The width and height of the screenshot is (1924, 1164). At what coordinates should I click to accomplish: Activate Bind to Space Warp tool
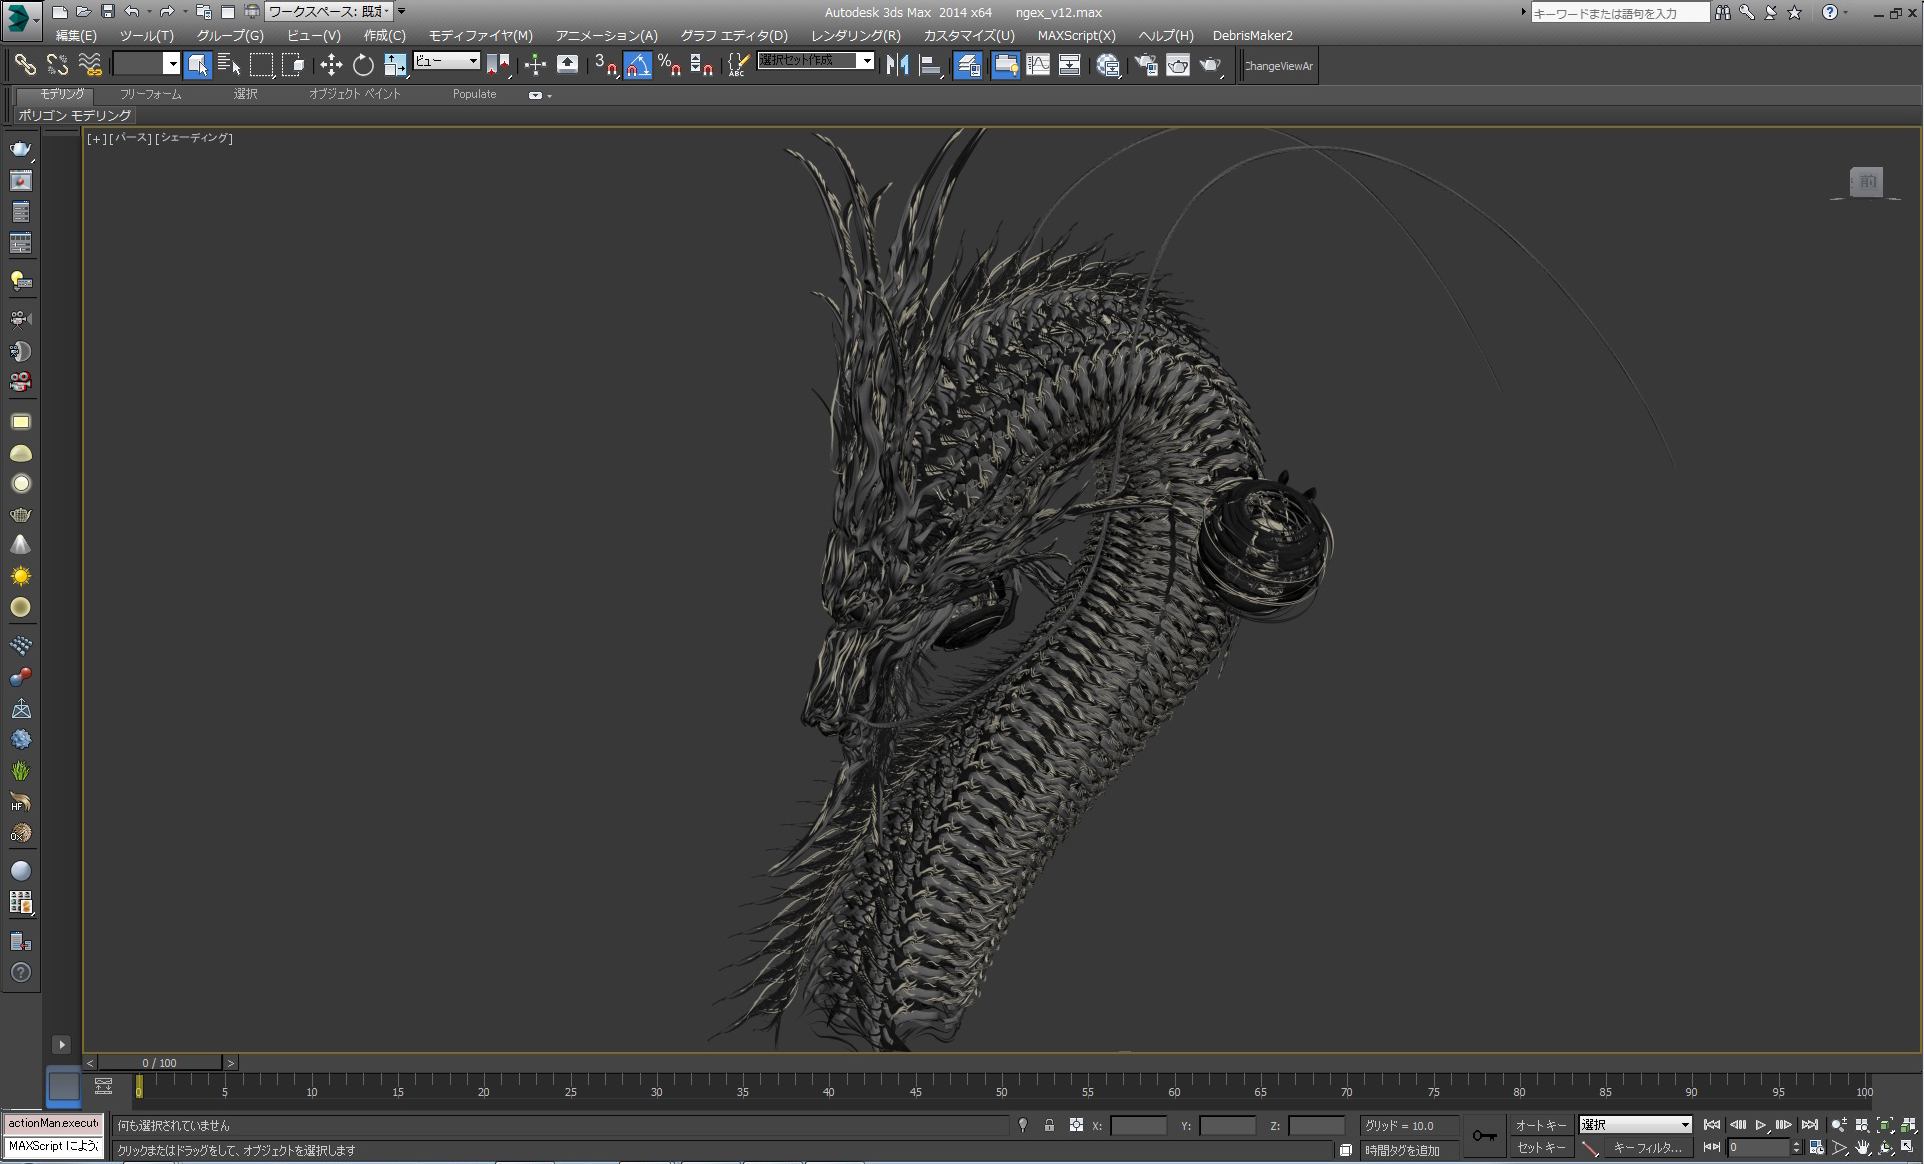click(90, 65)
